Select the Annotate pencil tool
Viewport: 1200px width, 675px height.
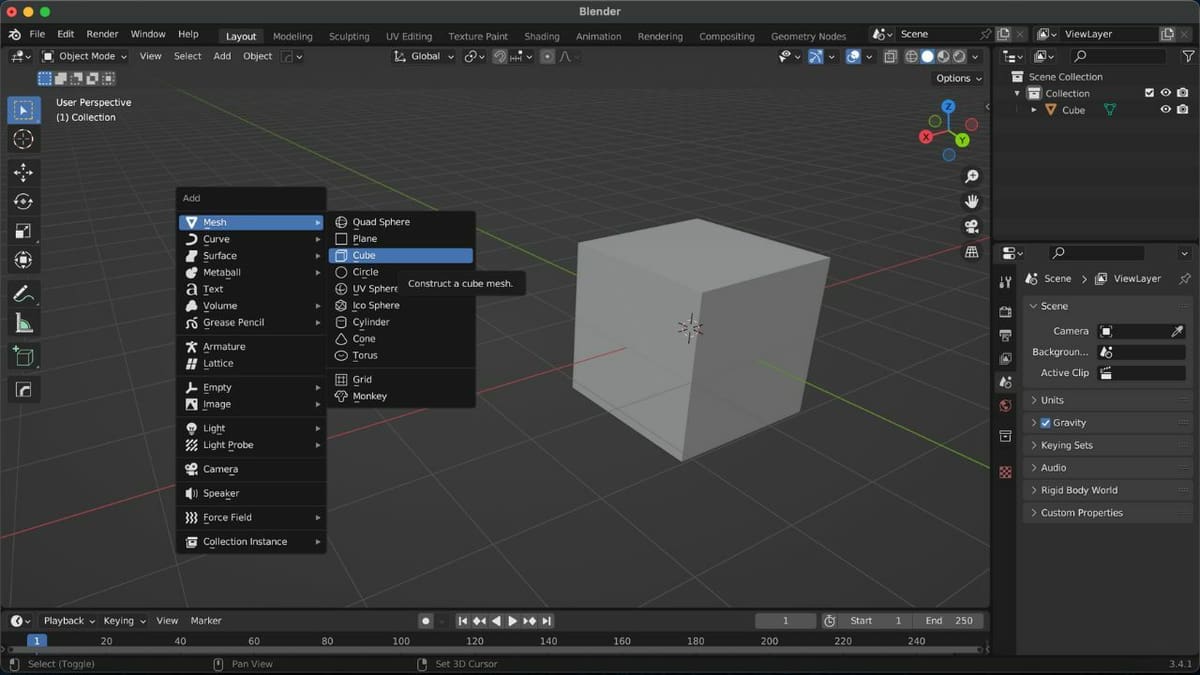pyautogui.click(x=24, y=294)
